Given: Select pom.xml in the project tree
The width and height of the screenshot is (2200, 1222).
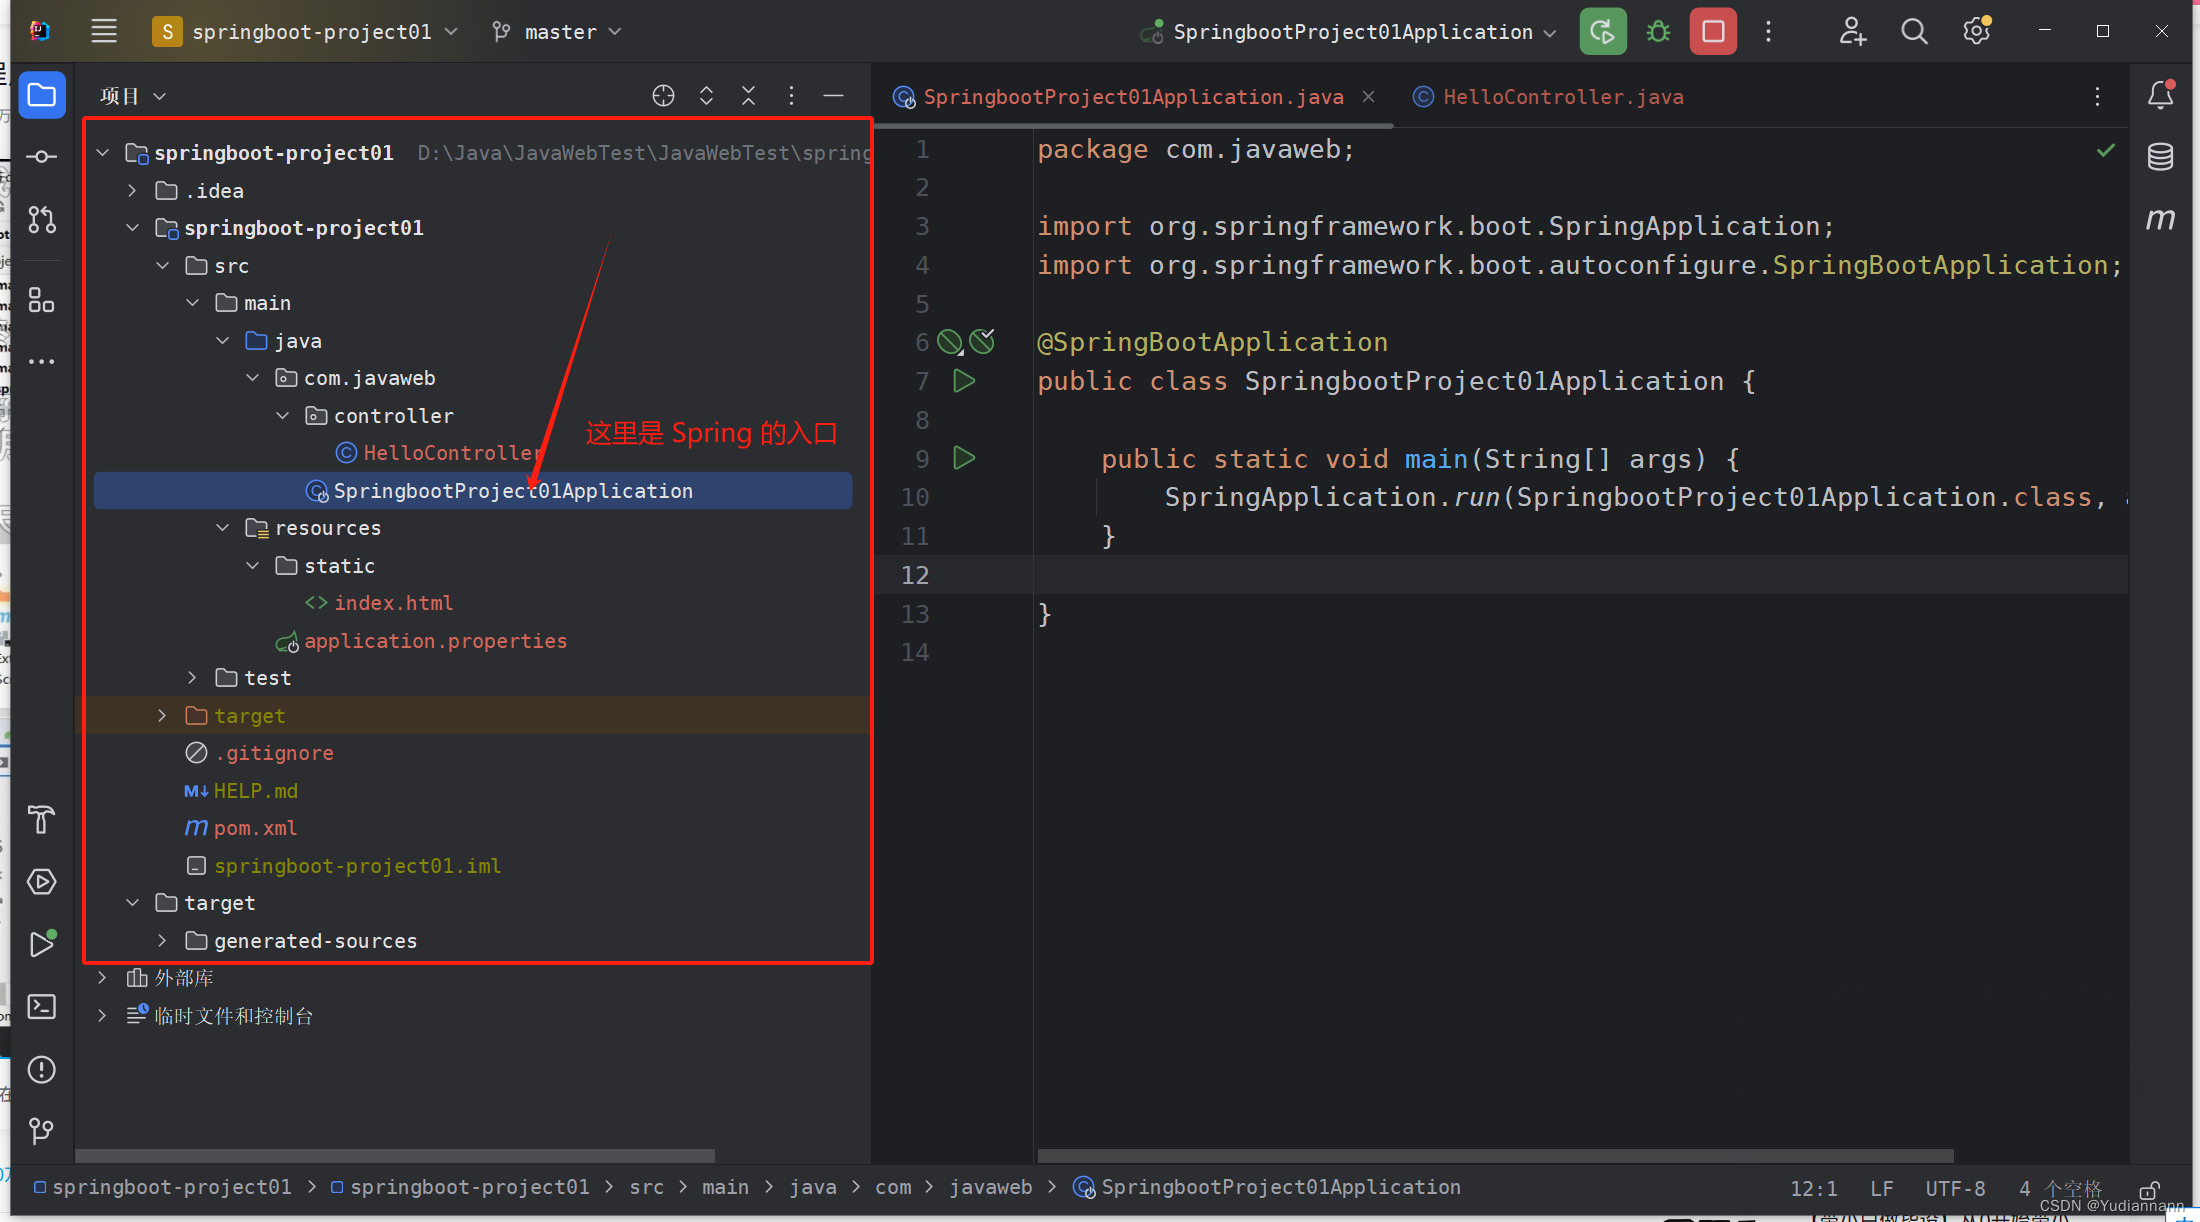Looking at the screenshot, I should coord(254,828).
